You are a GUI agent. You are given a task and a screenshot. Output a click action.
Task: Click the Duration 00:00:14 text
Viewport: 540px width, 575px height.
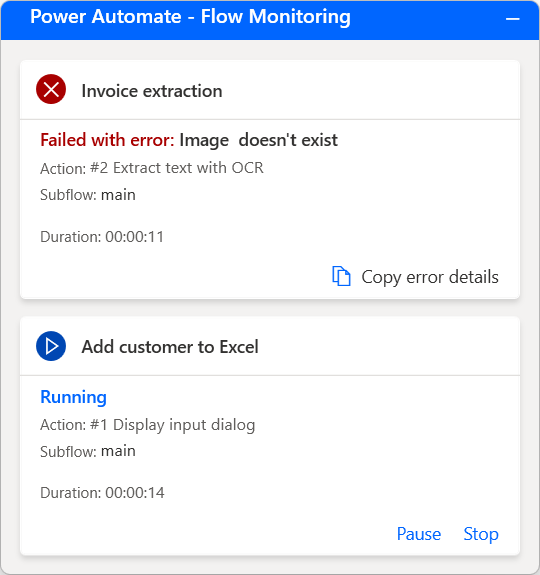tap(102, 493)
